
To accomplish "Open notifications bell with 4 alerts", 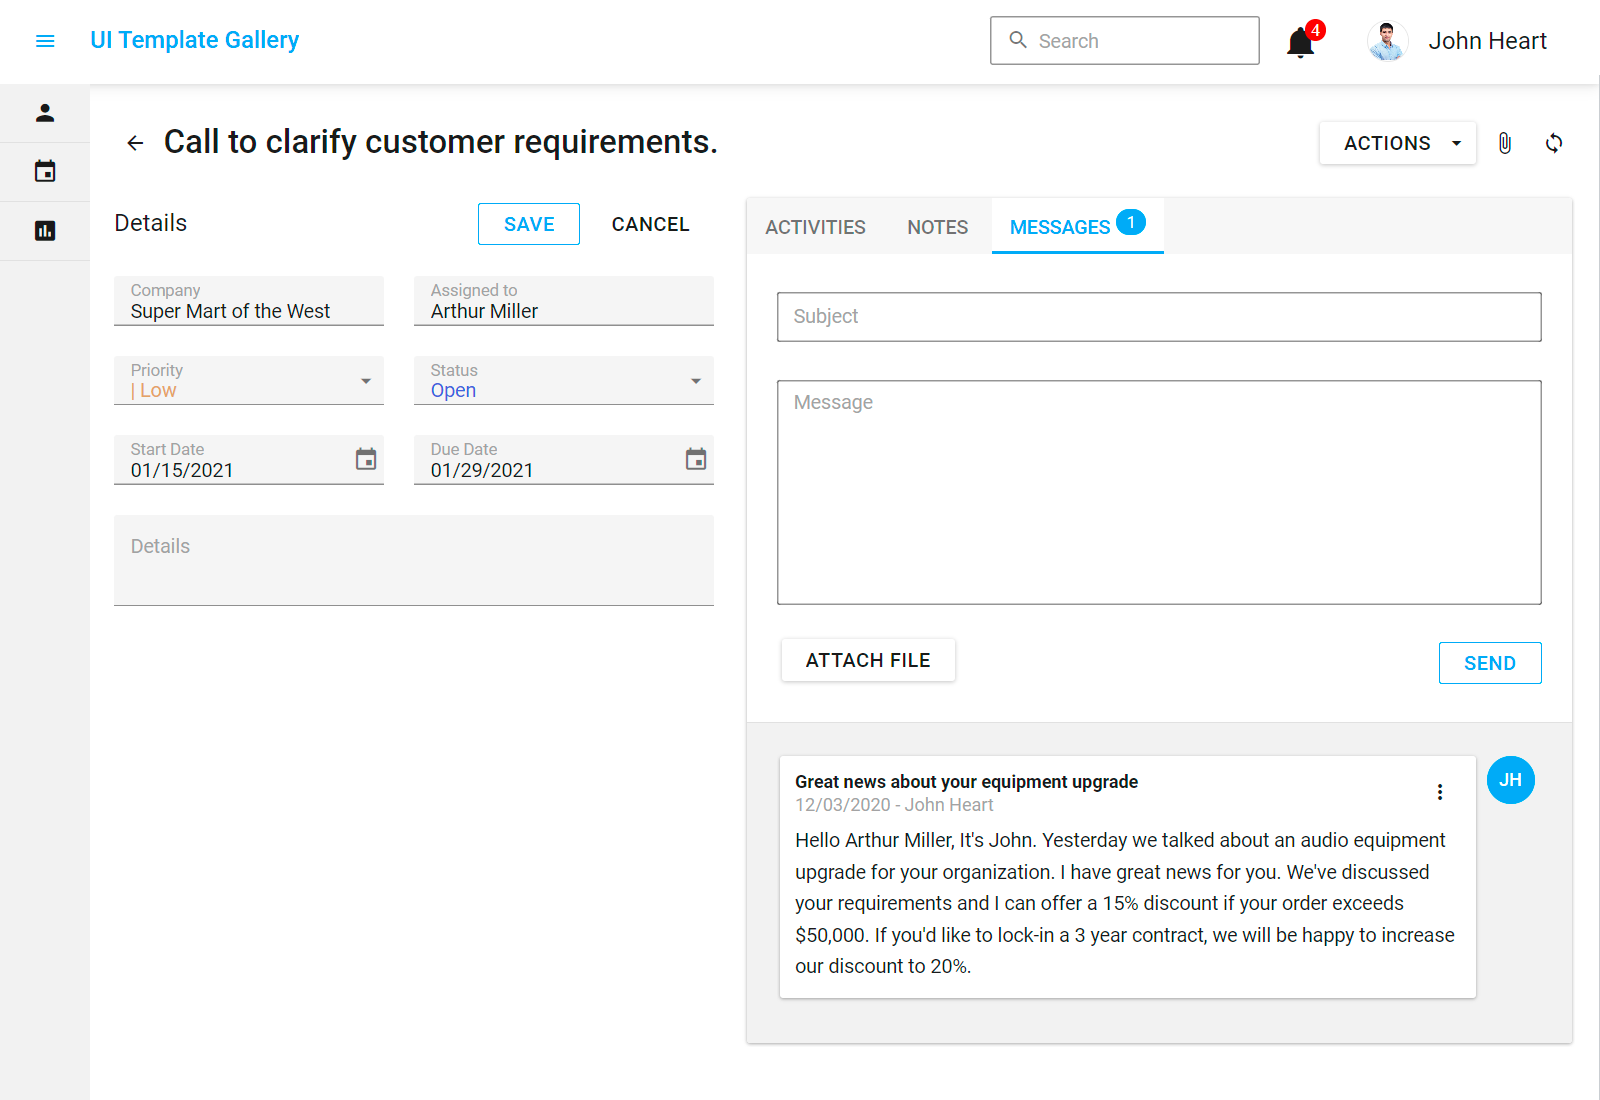I will pos(1300,42).
